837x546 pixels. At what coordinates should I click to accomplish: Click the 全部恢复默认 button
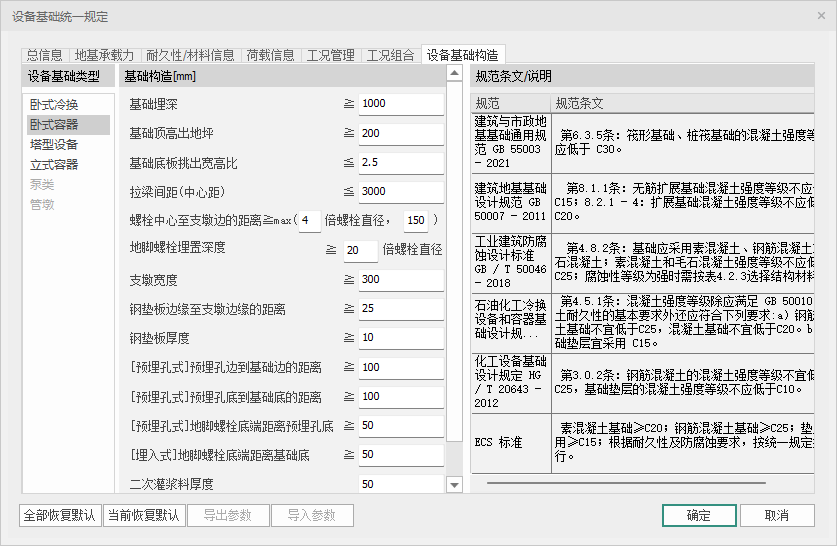pyautogui.click(x=60, y=516)
